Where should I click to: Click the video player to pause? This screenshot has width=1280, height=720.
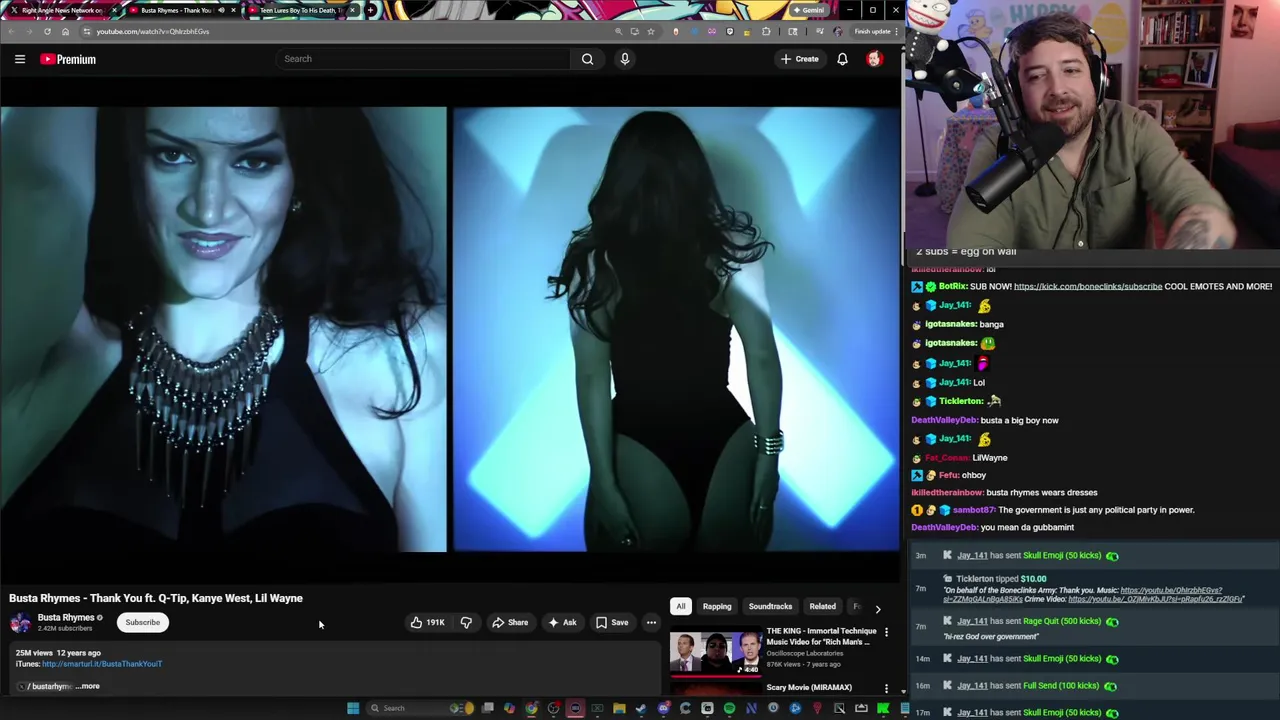click(450, 329)
